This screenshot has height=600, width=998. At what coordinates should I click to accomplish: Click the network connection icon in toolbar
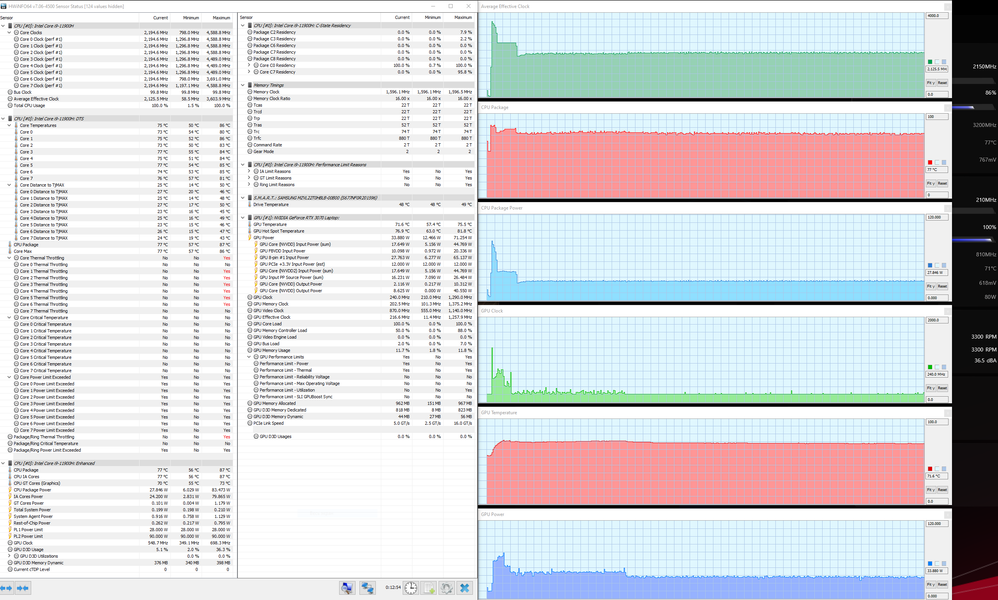368,588
